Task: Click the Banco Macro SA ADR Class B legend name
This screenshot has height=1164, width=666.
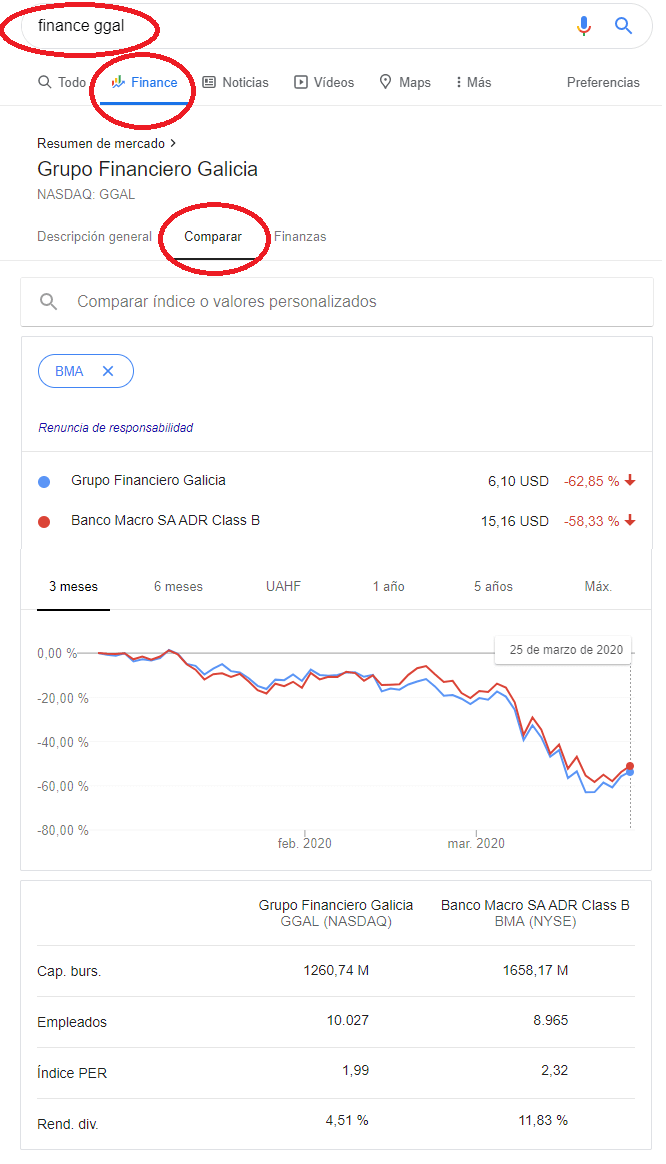Action: (x=166, y=520)
